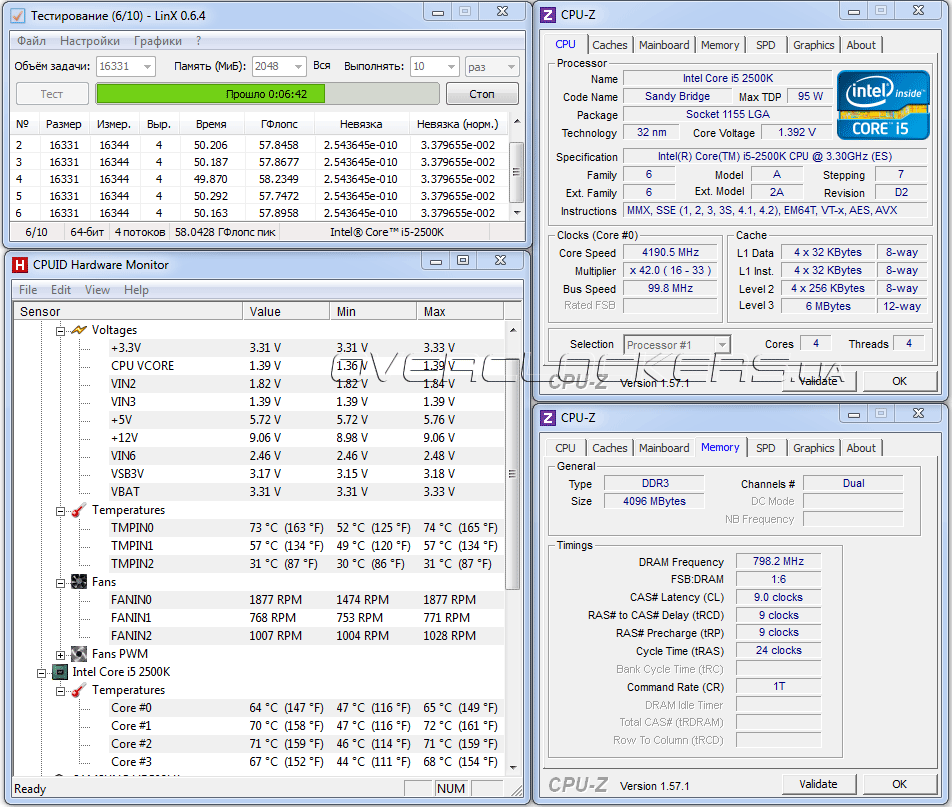The height and width of the screenshot is (807, 952).
Task: Click the CPUID Hardware Monitor H icon
Action: click(20, 265)
